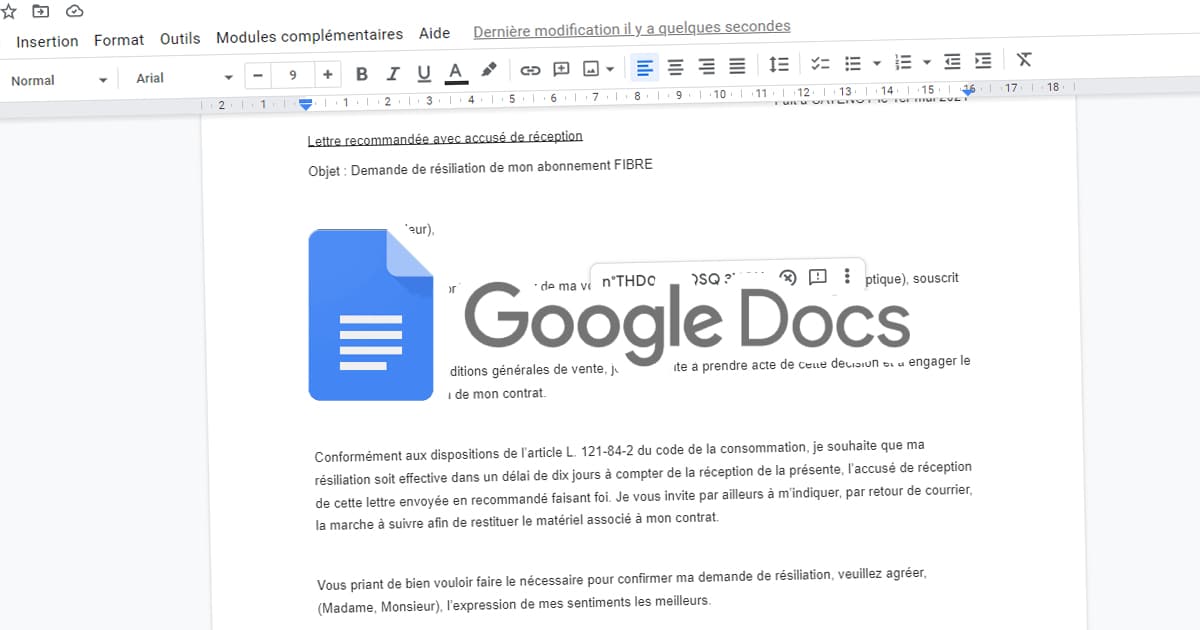Insert a numbered list

(904, 62)
